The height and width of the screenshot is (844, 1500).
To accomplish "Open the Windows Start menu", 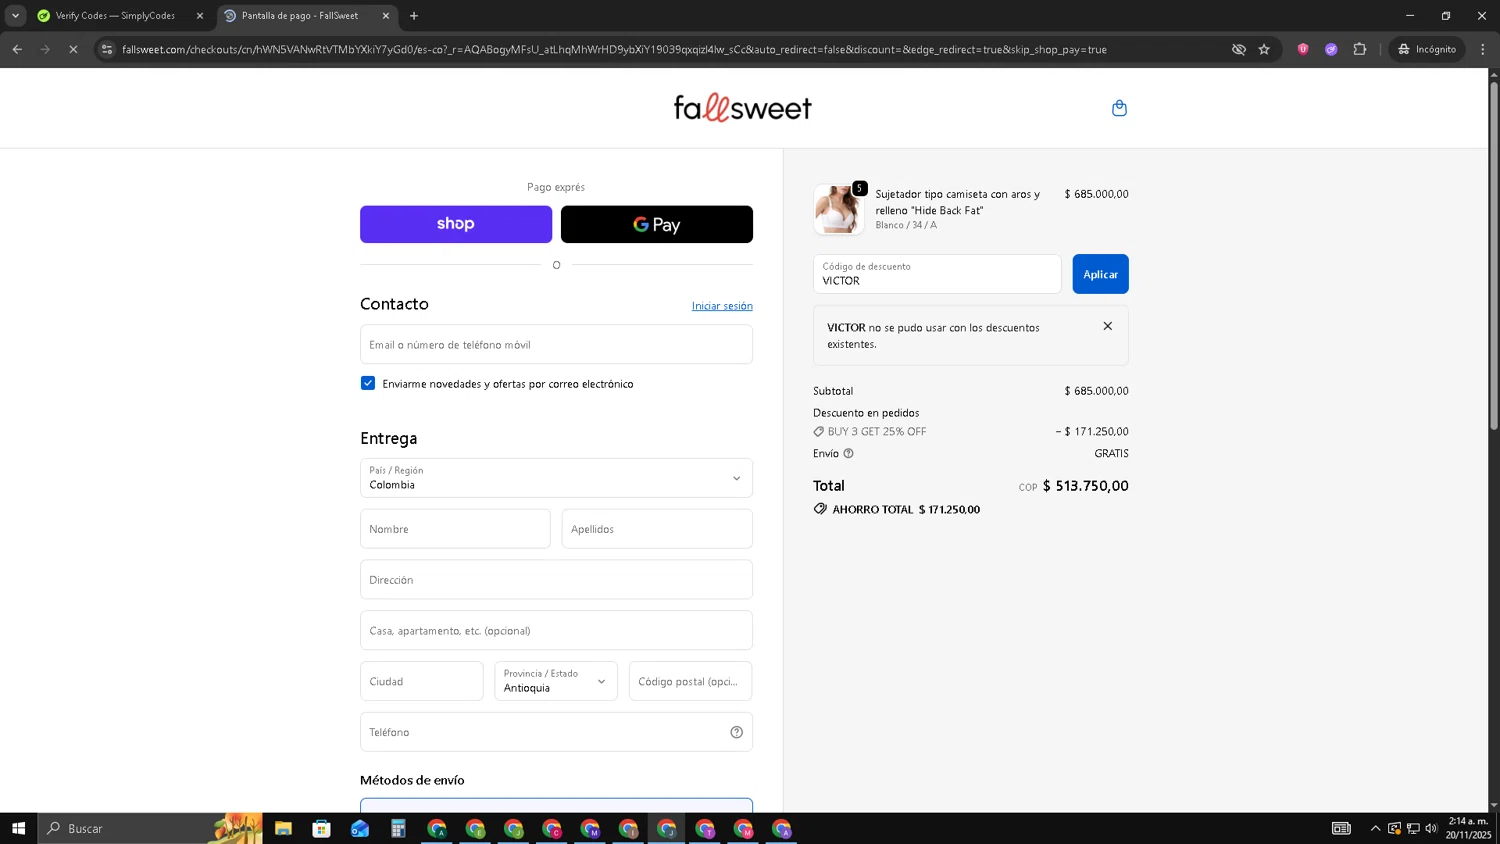I will 18,828.
